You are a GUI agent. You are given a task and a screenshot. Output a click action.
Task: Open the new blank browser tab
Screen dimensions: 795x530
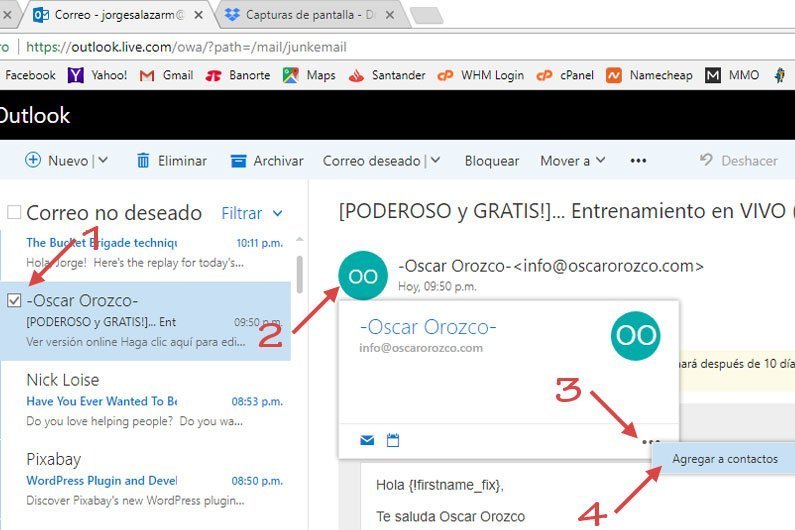[x=426, y=15]
